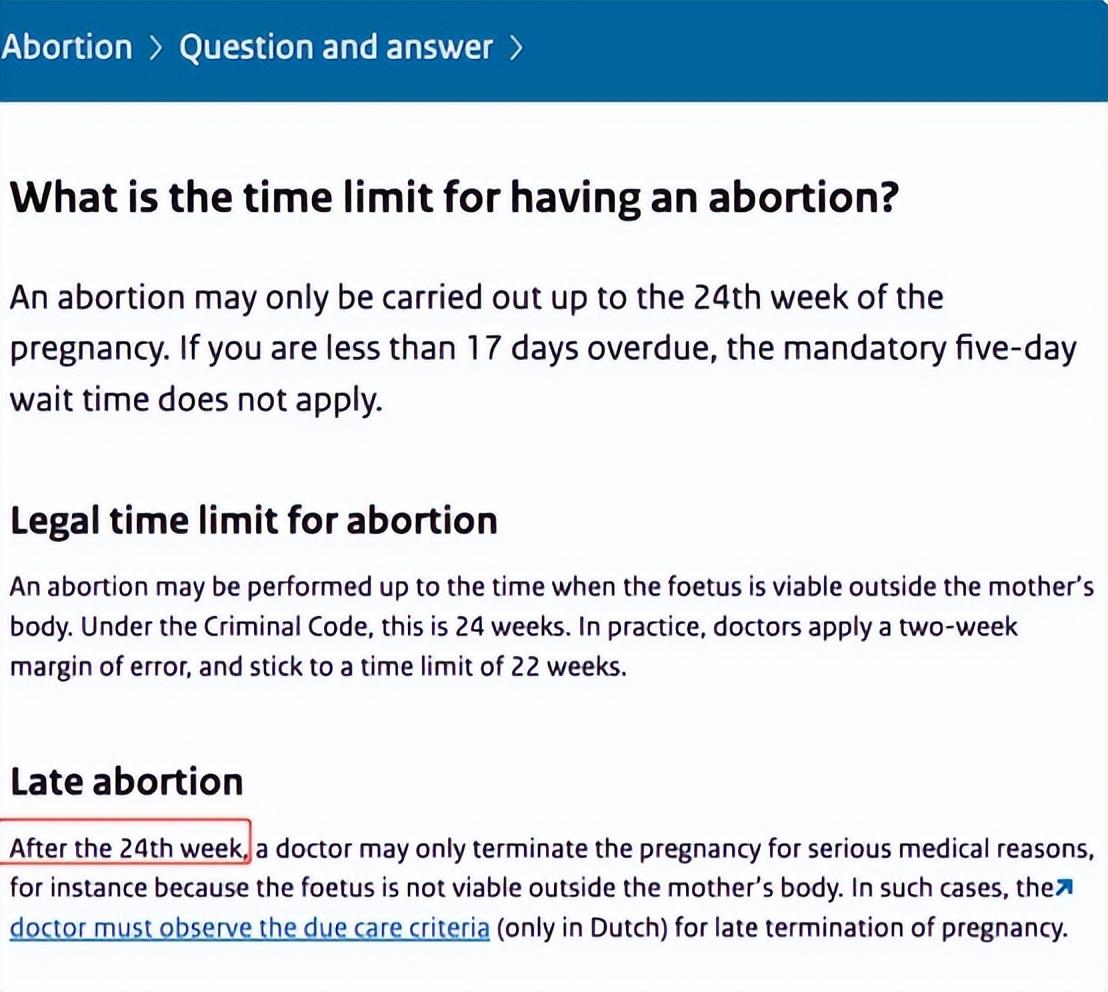Click the chevron right after Abortion
The height and width of the screenshot is (992, 1108).
tap(155, 48)
